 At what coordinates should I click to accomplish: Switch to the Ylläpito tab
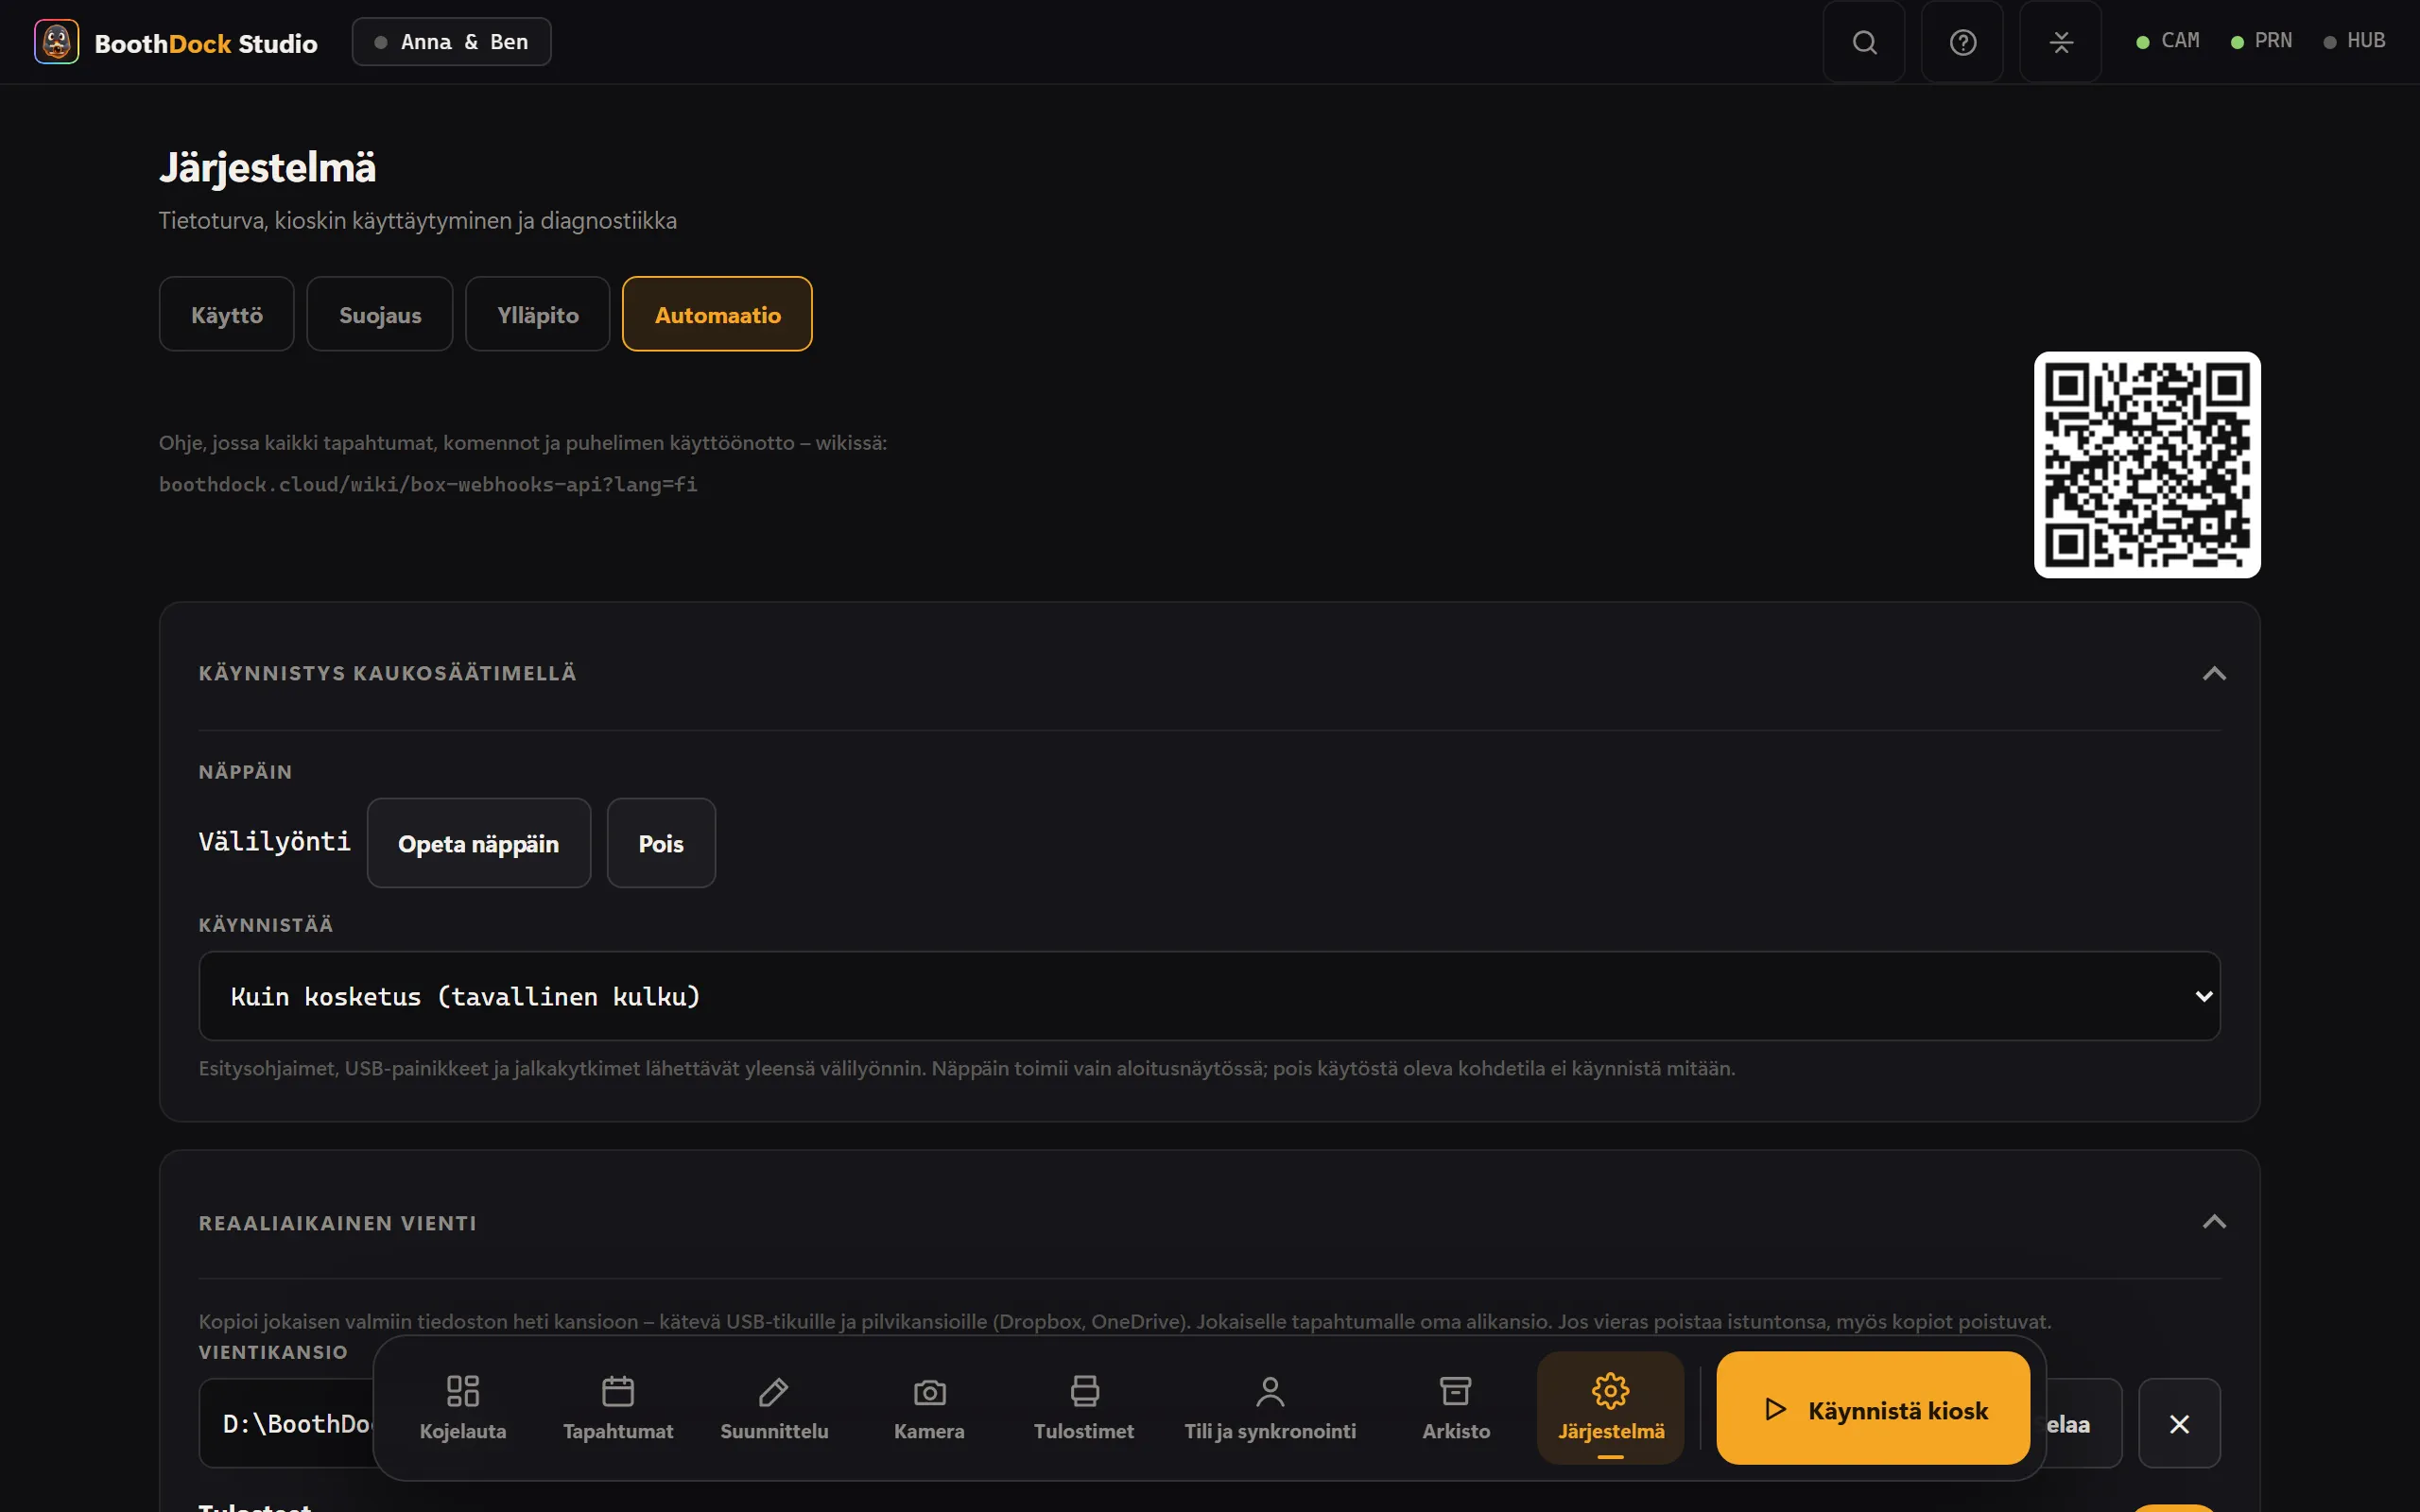(x=538, y=314)
